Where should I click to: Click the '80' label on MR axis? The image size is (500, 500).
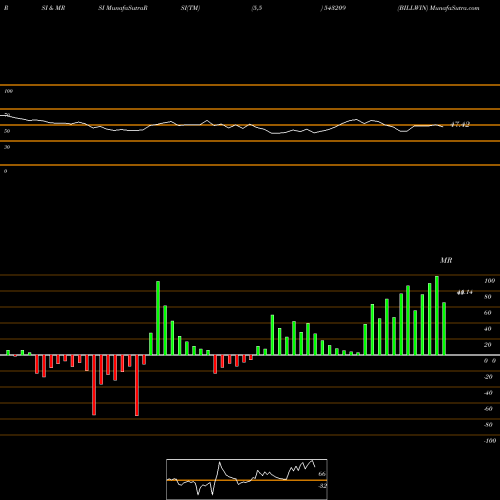(488, 297)
